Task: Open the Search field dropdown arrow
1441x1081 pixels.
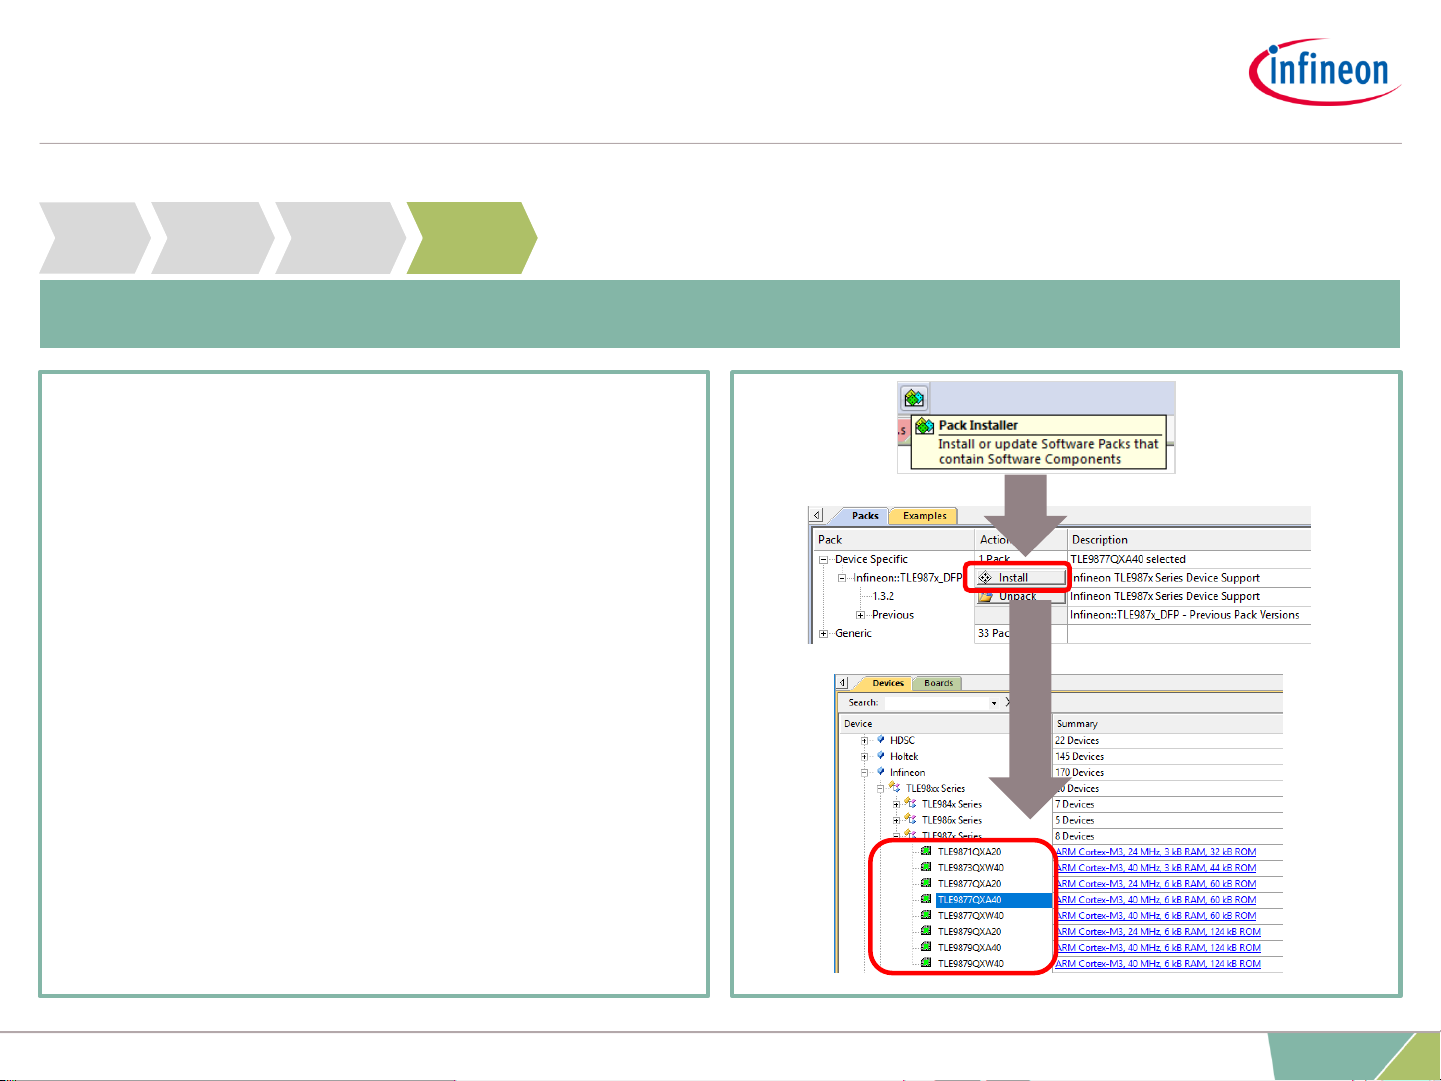Action: tap(994, 703)
